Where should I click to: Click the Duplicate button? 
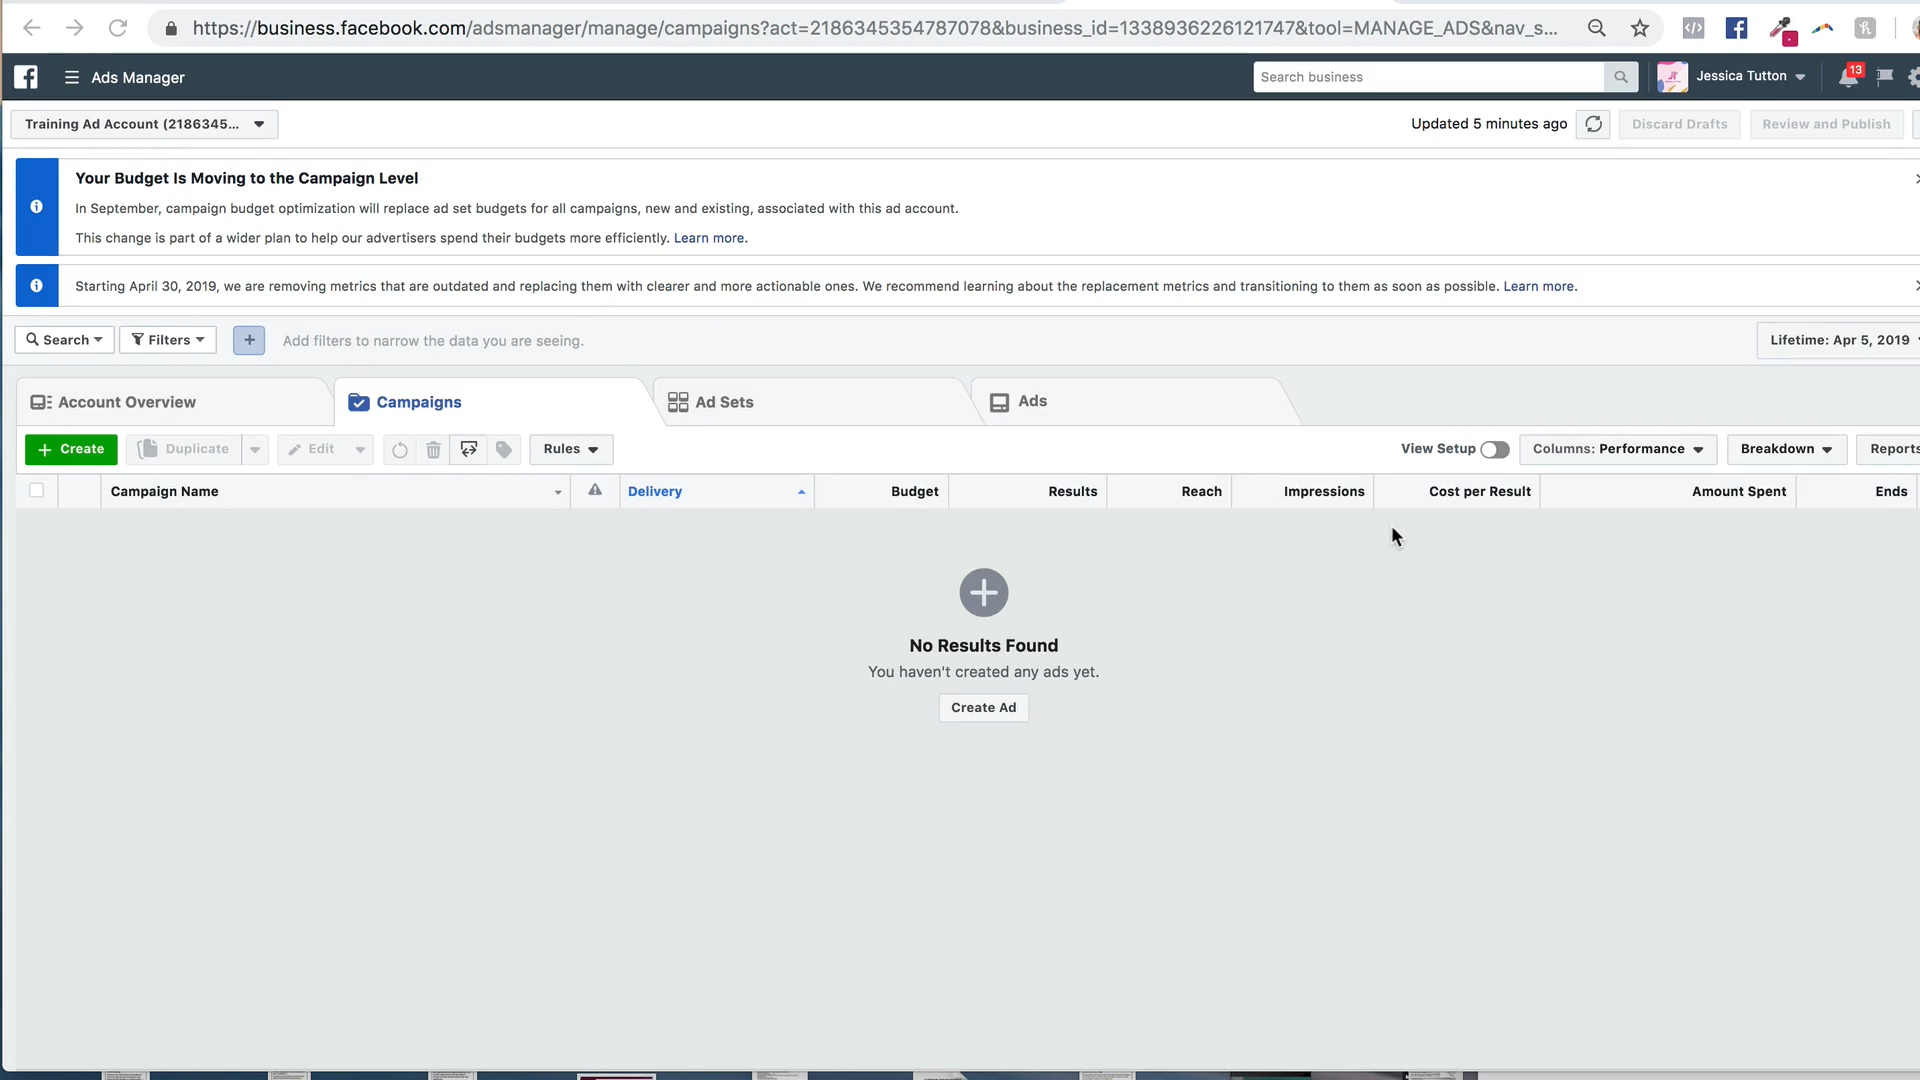click(x=184, y=449)
